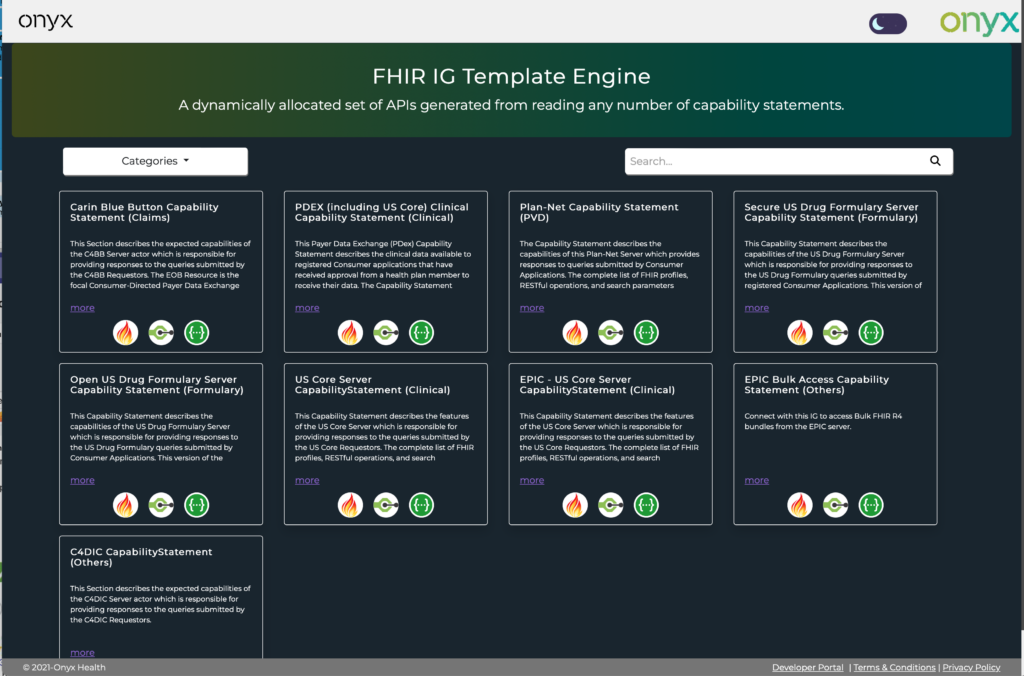This screenshot has width=1024, height=676.
Task: Click flame icon on Secure US Drug Formulary card
Action: tap(799, 332)
